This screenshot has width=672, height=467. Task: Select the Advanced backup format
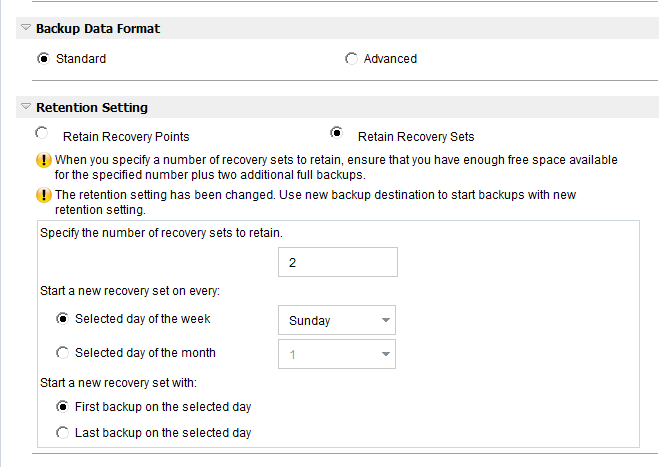click(x=351, y=59)
